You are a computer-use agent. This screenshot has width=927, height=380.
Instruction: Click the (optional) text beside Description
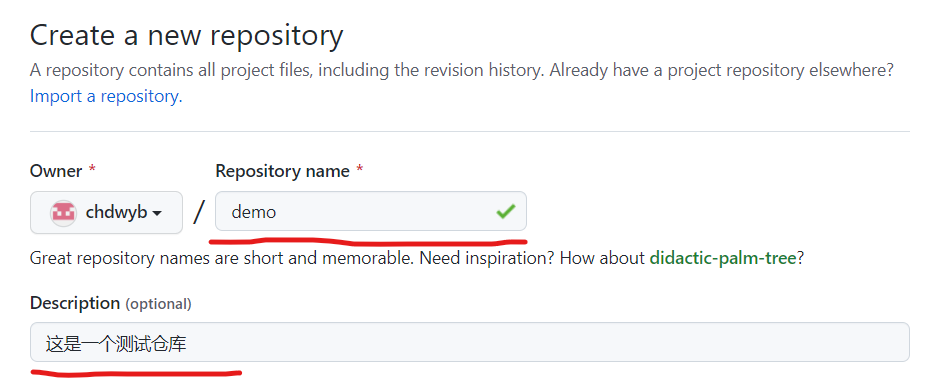tap(158, 304)
